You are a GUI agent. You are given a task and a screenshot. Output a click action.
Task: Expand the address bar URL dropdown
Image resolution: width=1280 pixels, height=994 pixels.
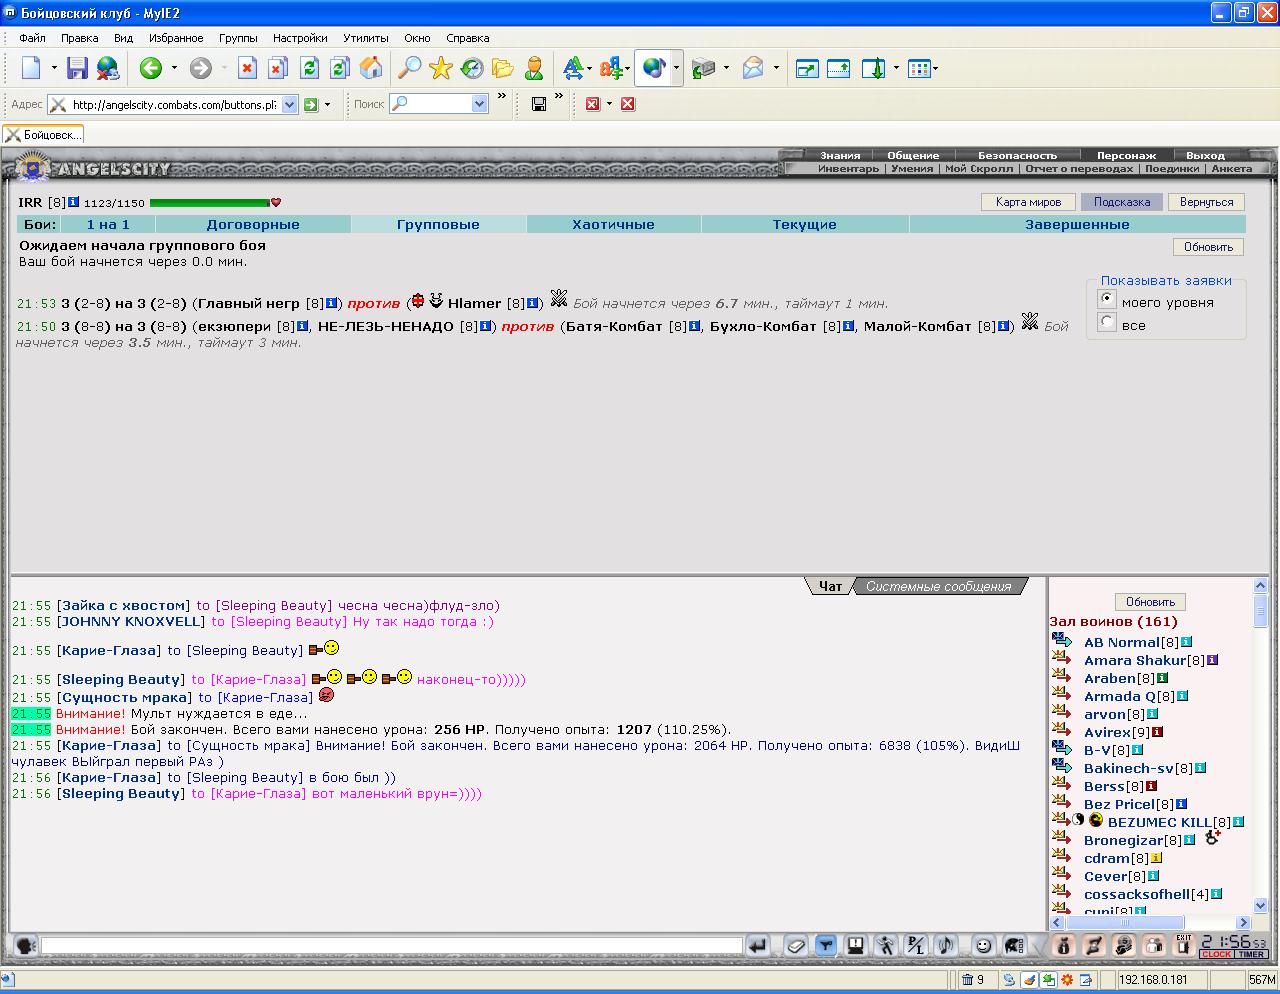click(x=290, y=104)
